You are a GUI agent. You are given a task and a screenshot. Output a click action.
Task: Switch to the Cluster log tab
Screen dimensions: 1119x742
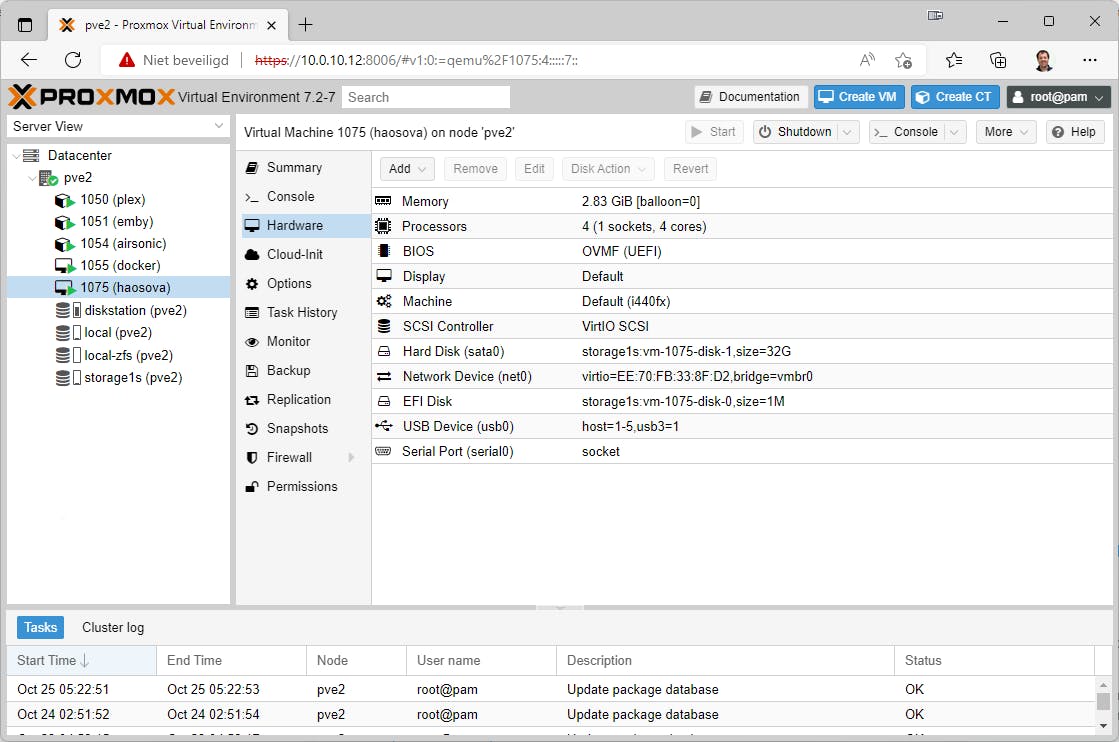point(113,627)
